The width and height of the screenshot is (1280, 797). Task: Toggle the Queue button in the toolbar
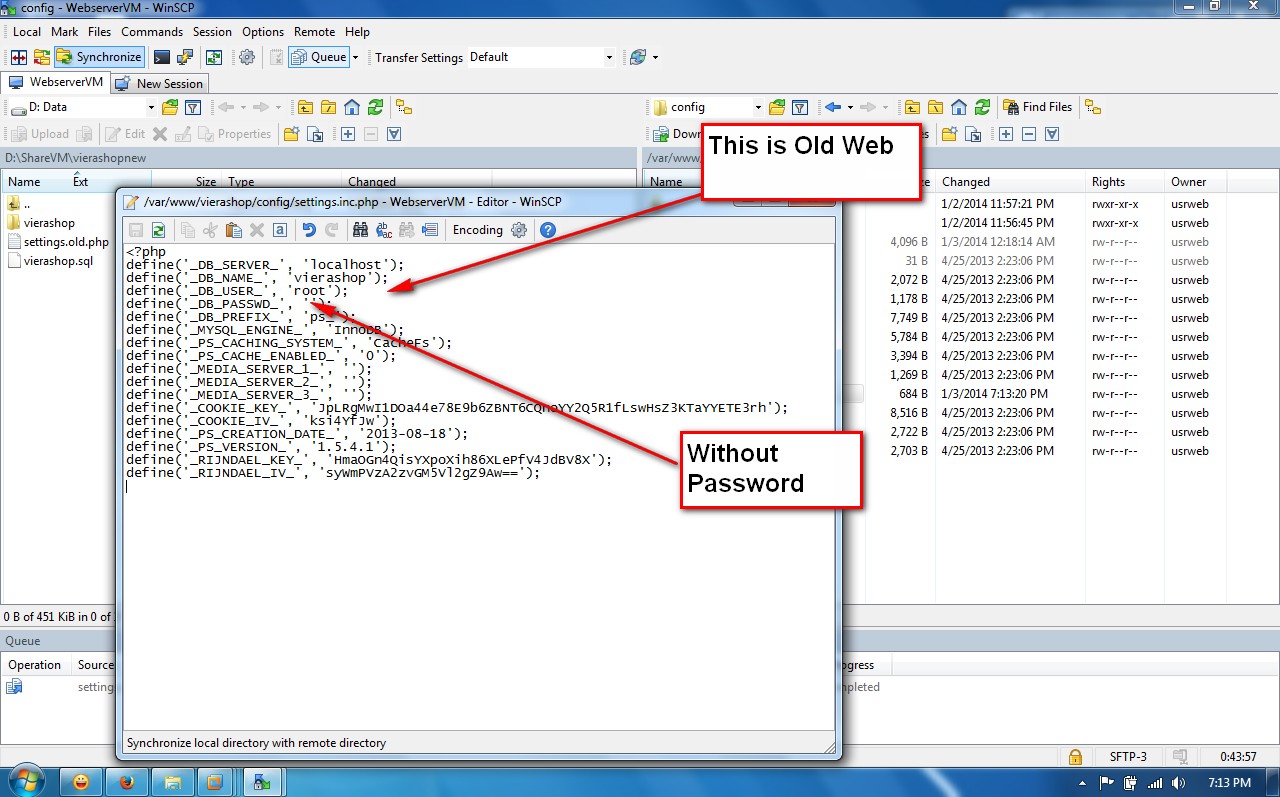coord(319,57)
